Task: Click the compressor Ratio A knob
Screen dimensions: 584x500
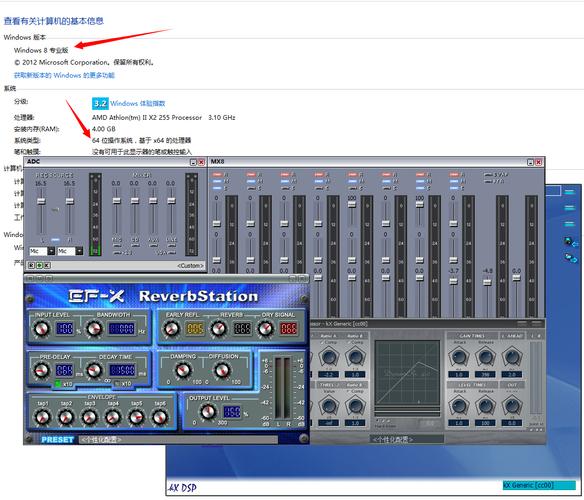Action: tap(329, 357)
